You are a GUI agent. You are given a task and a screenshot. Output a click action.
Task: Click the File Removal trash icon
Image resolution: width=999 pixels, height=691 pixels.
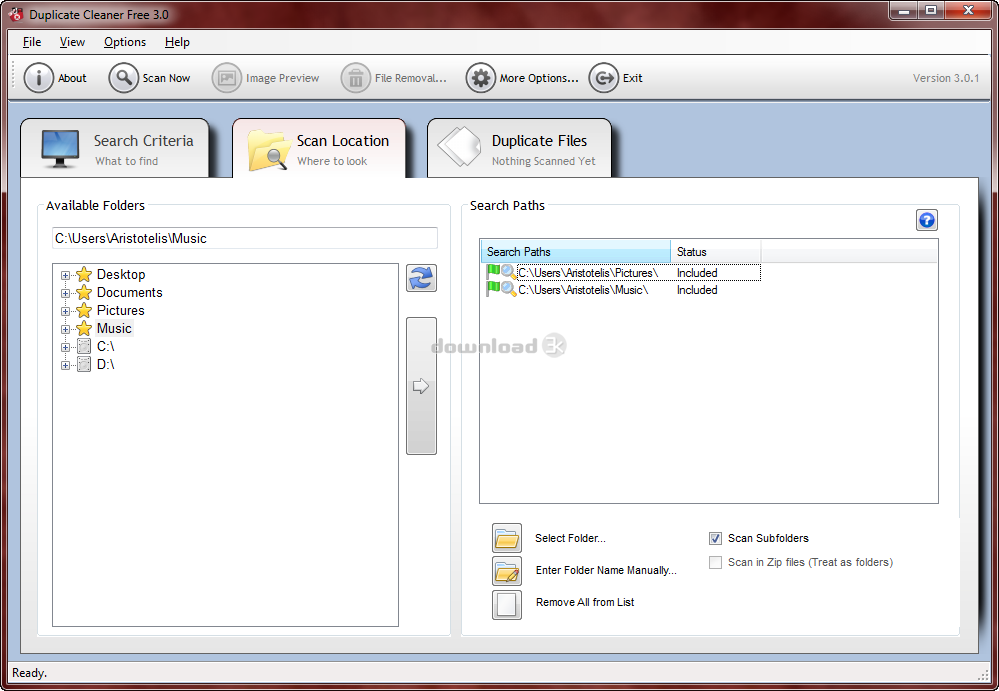pos(356,78)
